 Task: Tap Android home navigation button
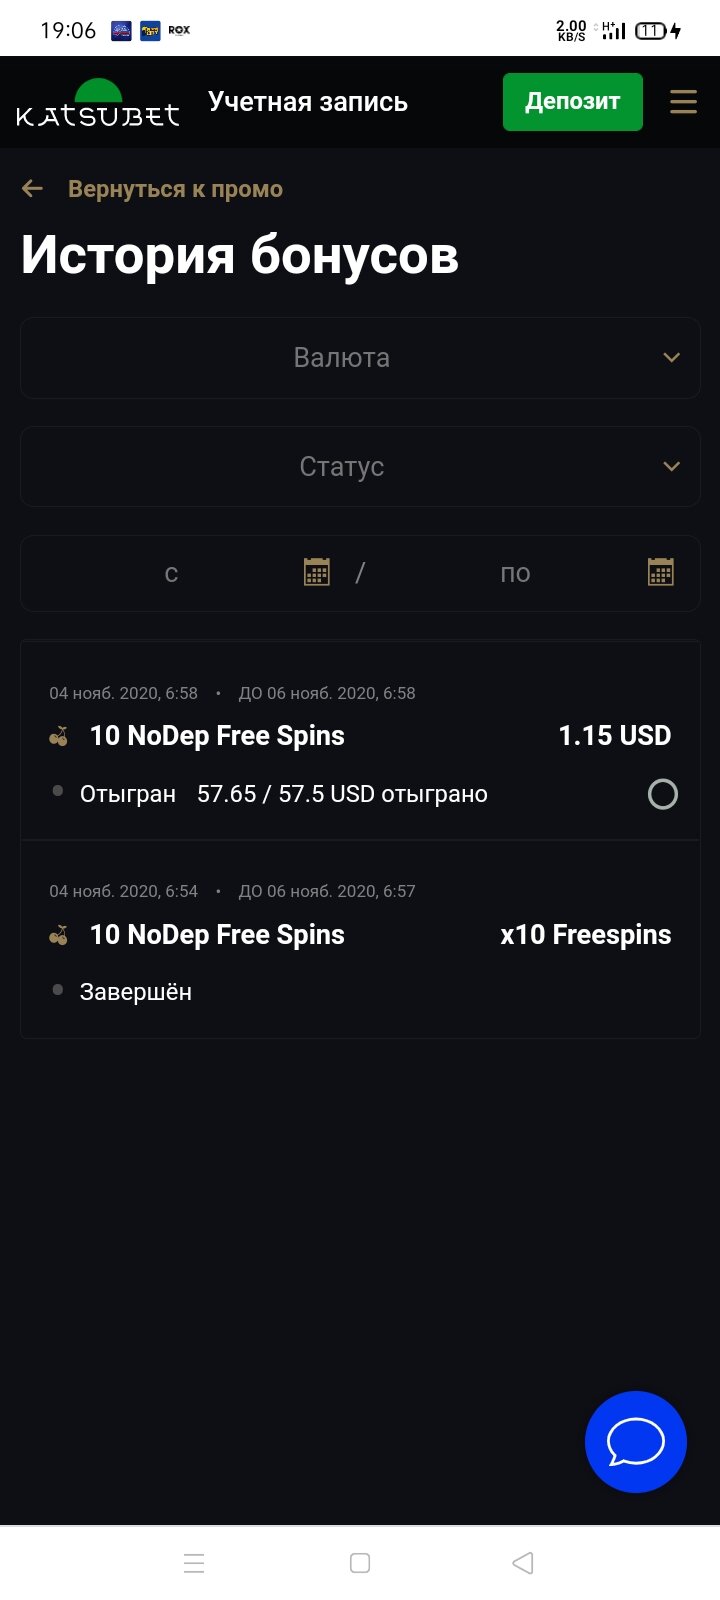tap(360, 1563)
